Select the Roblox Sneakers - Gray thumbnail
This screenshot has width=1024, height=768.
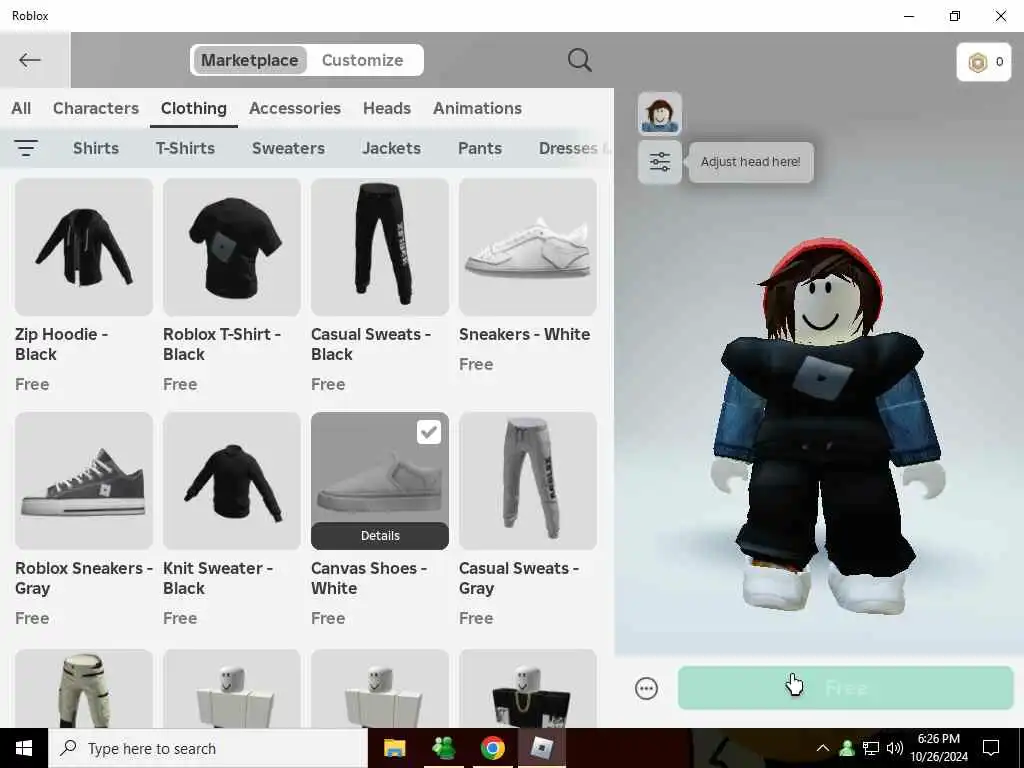pyautogui.click(x=84, y=481)
